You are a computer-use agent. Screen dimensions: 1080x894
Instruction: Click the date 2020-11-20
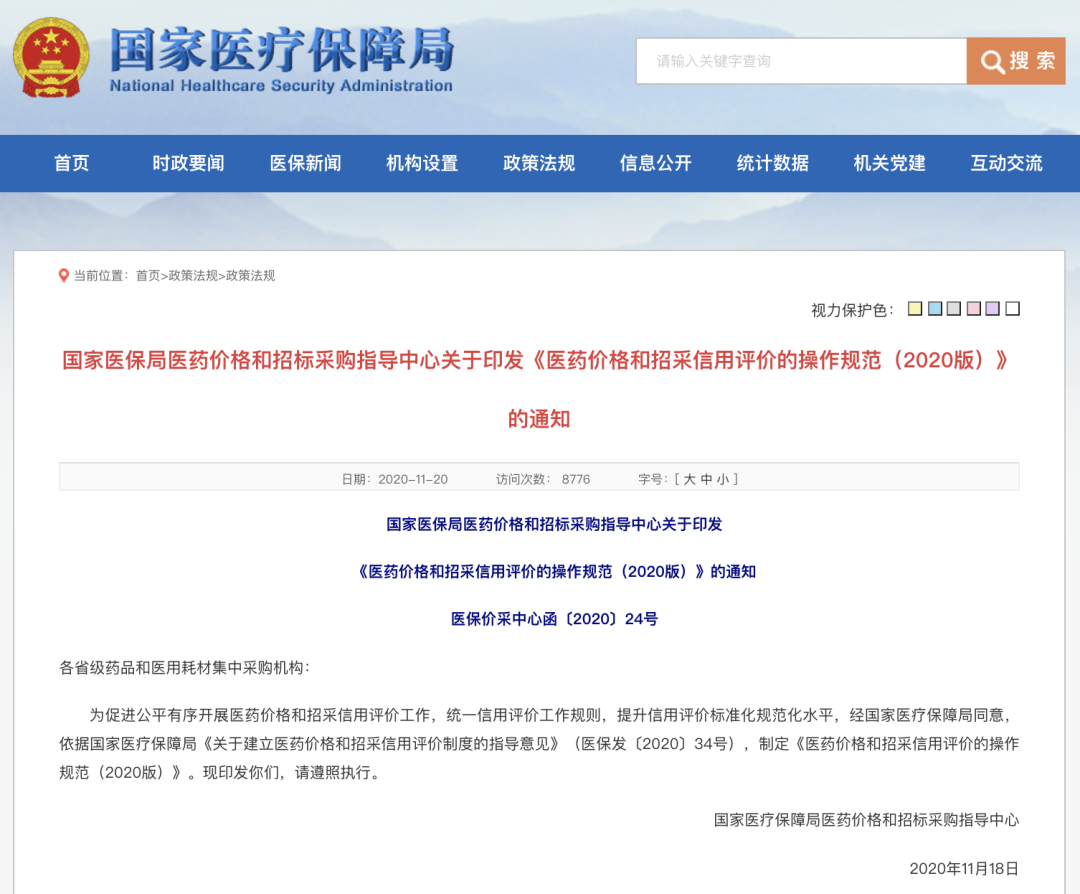(x=413, y=479)
